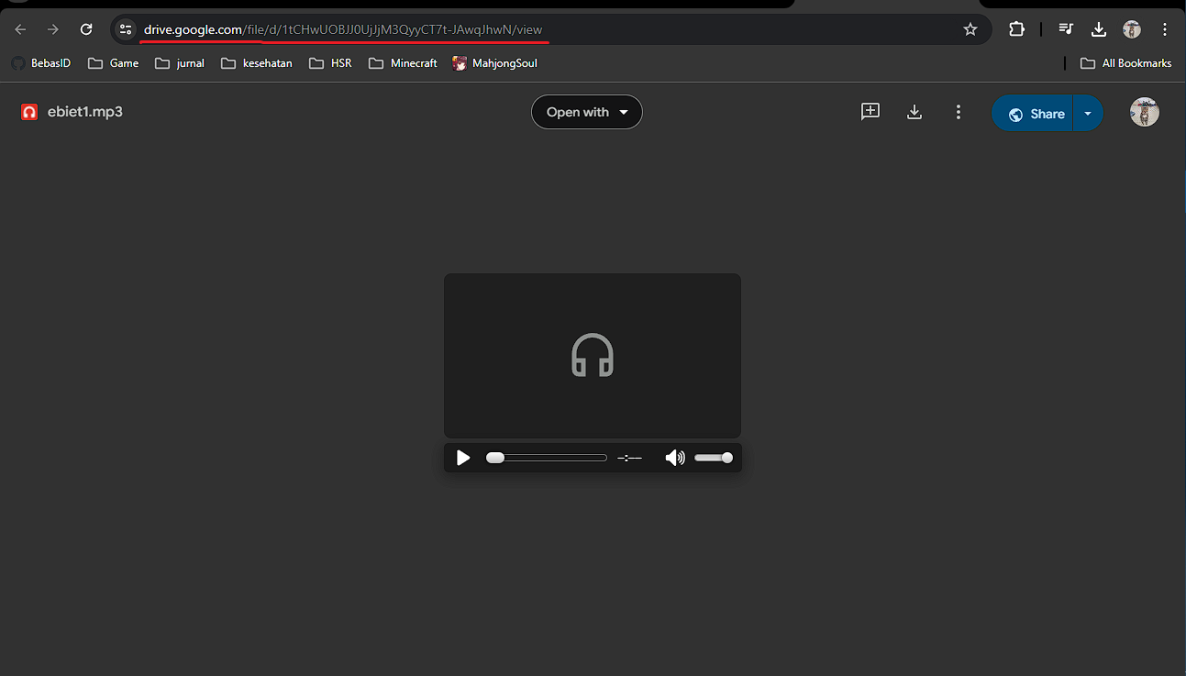Adjust the volume slider
The image size is (1186, 676).
click(713, 457)
